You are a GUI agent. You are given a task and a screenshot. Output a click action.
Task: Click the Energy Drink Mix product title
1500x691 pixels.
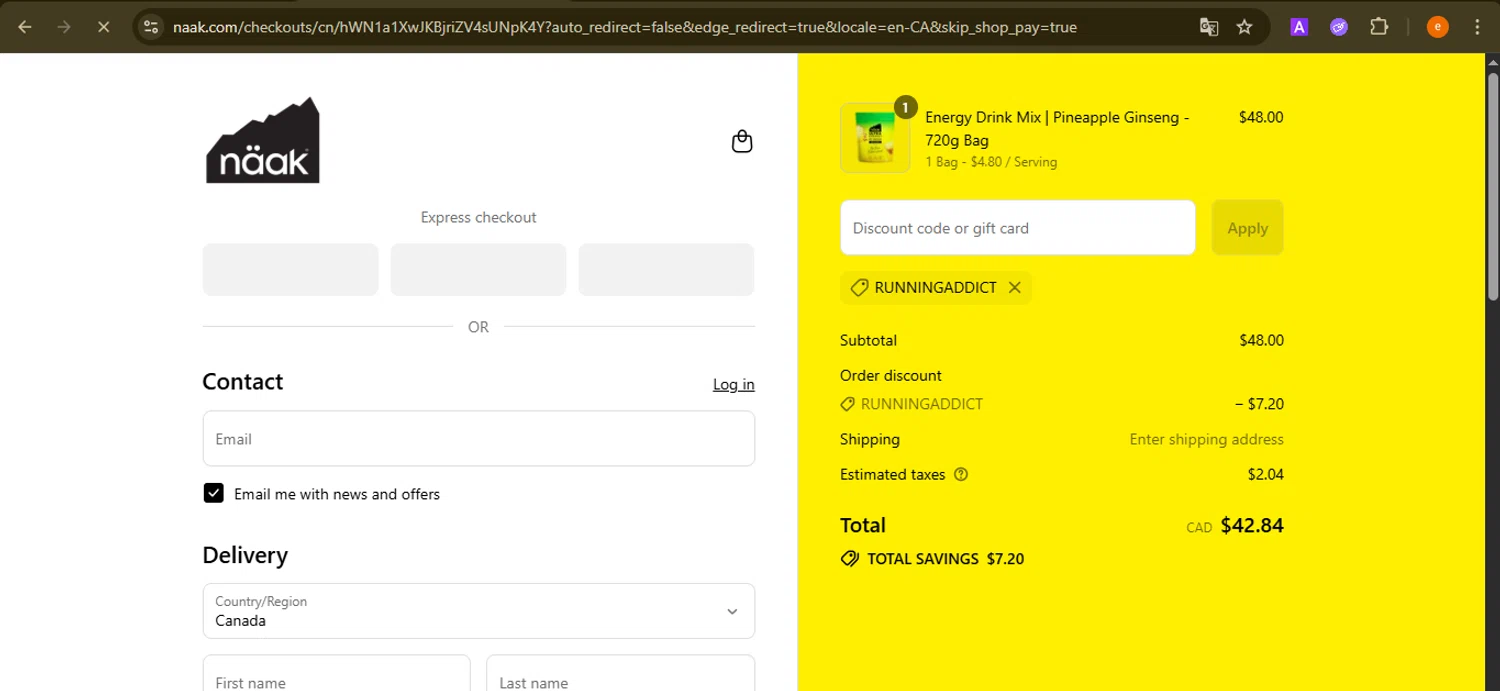(x=1057, y=128)
